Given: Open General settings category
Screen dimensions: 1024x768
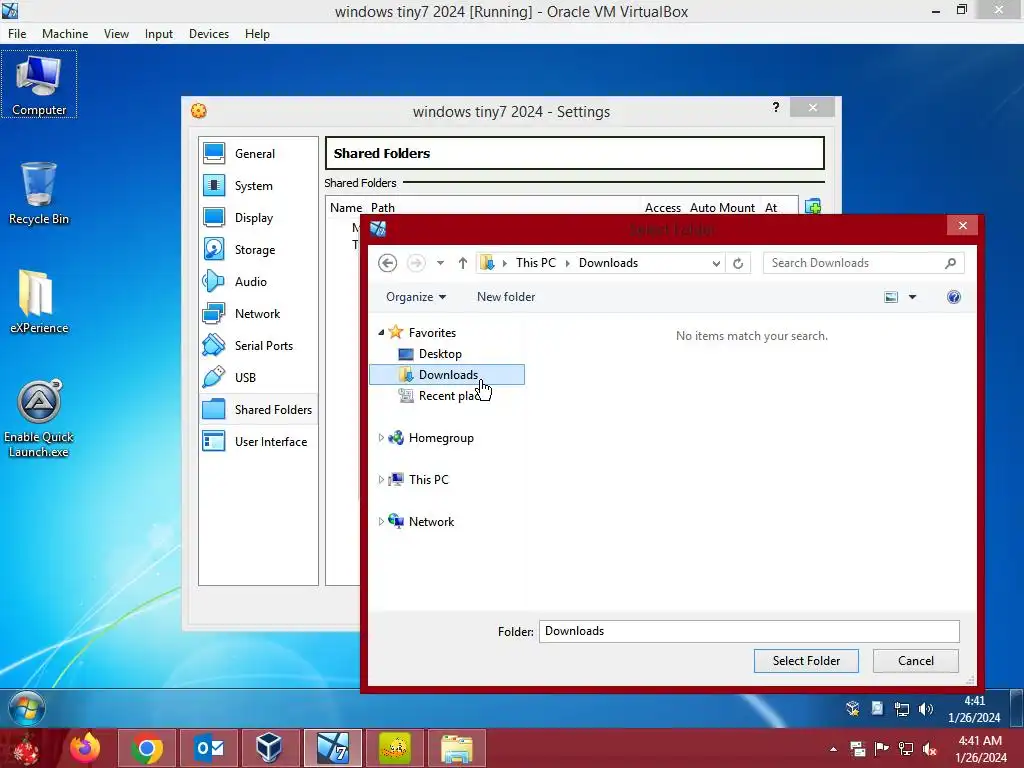Looking at the screenshot, I should click(x=258, y=153).
